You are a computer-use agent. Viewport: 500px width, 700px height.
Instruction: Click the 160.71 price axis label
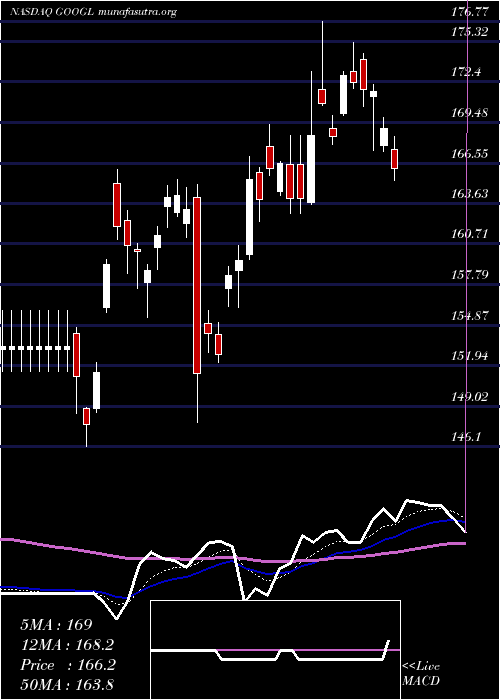(x=468, y=234)
